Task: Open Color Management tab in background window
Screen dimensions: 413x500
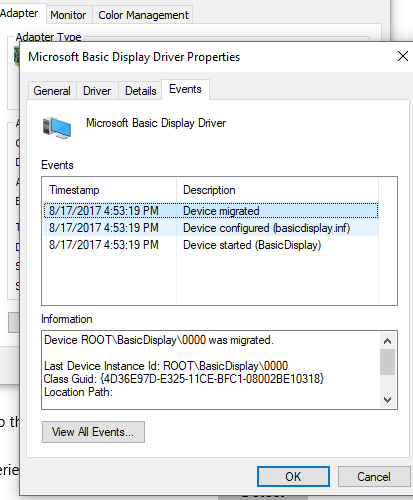Action: pyautogui.click(x=143, y=15)
